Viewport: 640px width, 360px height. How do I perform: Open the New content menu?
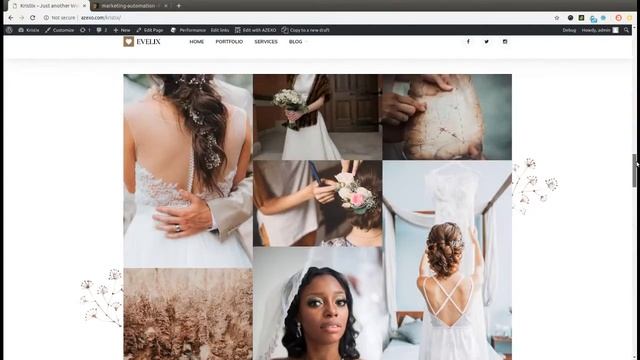(x=122, y=30)
